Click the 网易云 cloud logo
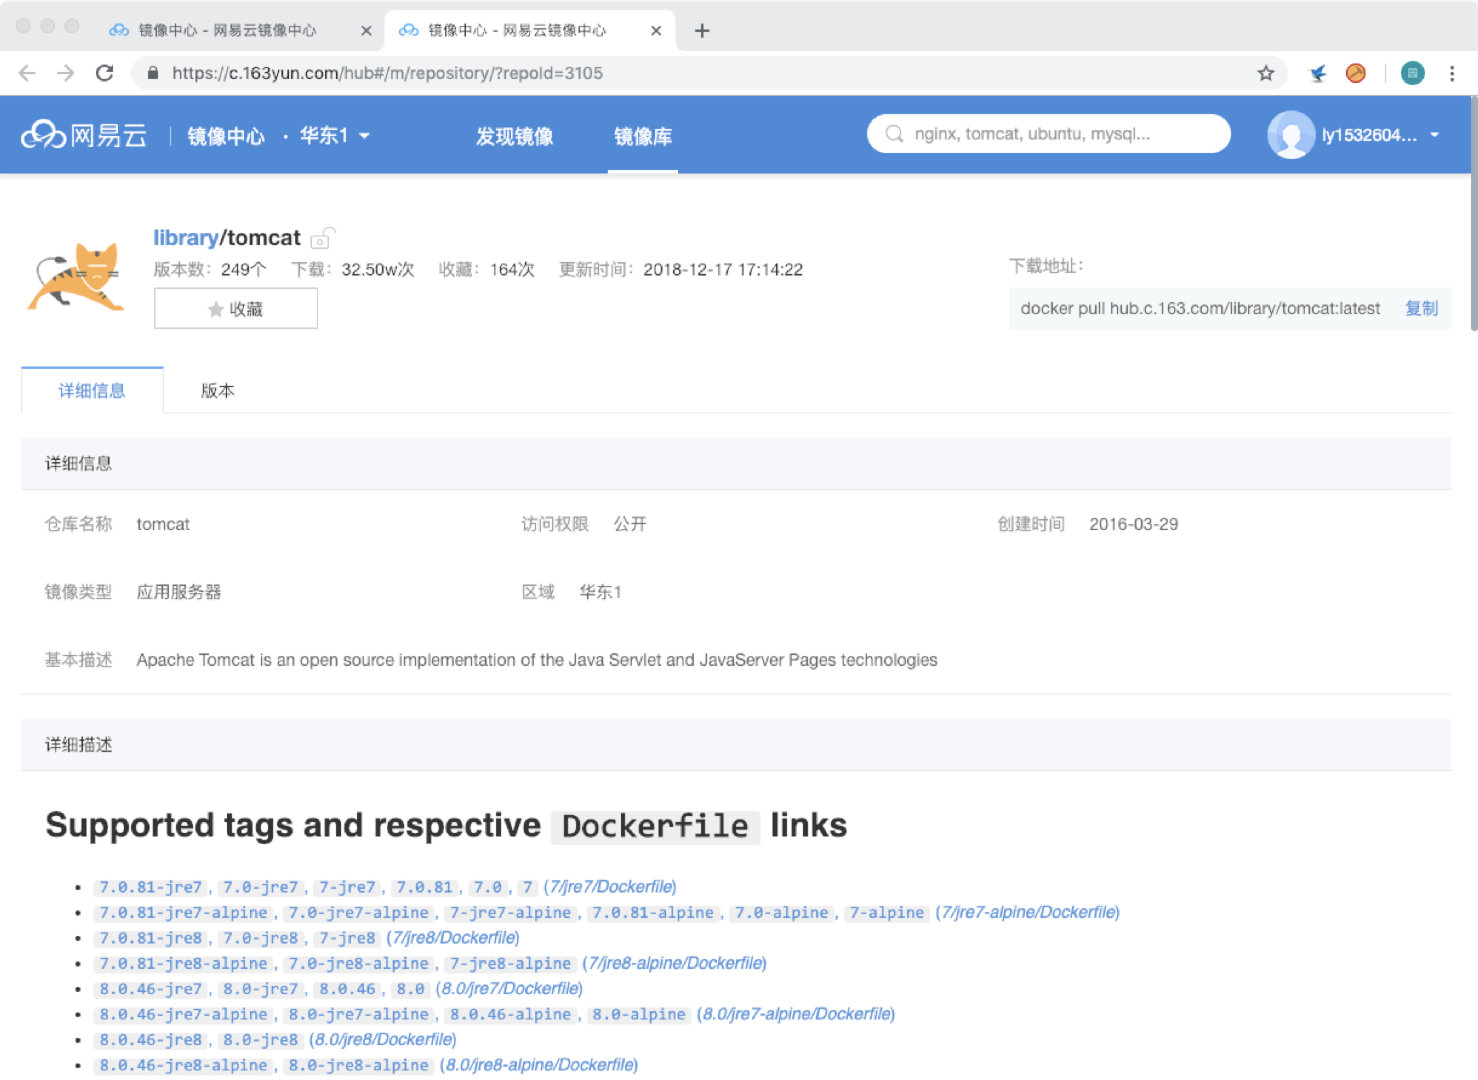Screen dimensions: 1478x1080 (84, 135)
